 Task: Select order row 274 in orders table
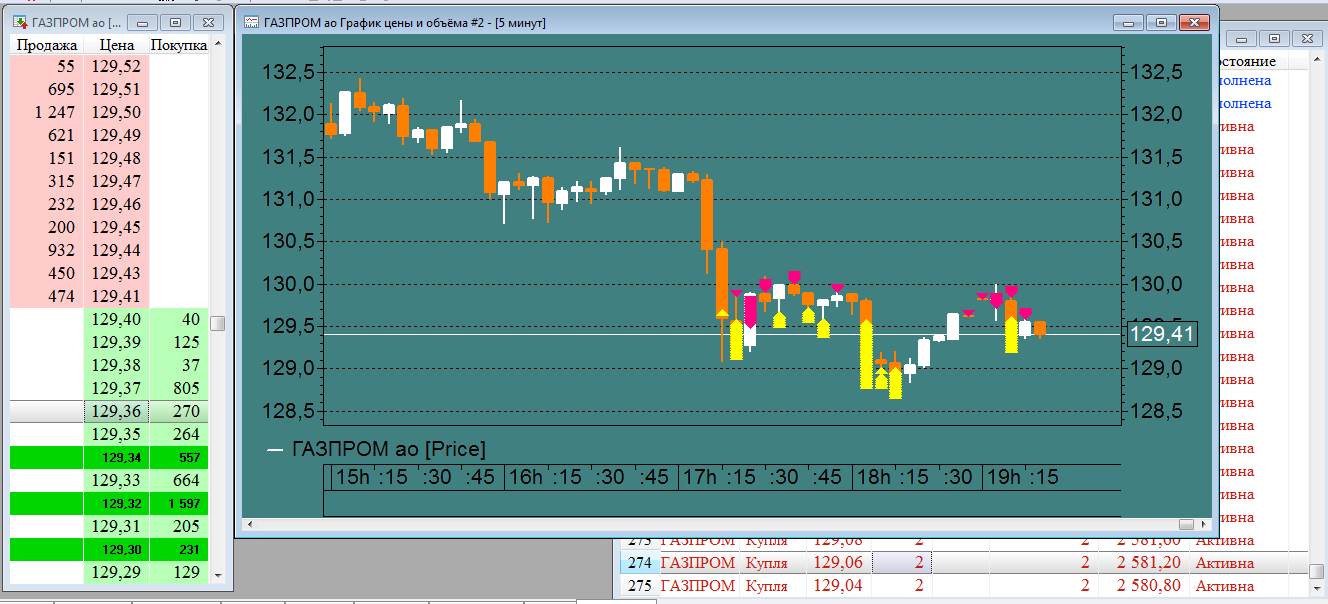(964, 563)
